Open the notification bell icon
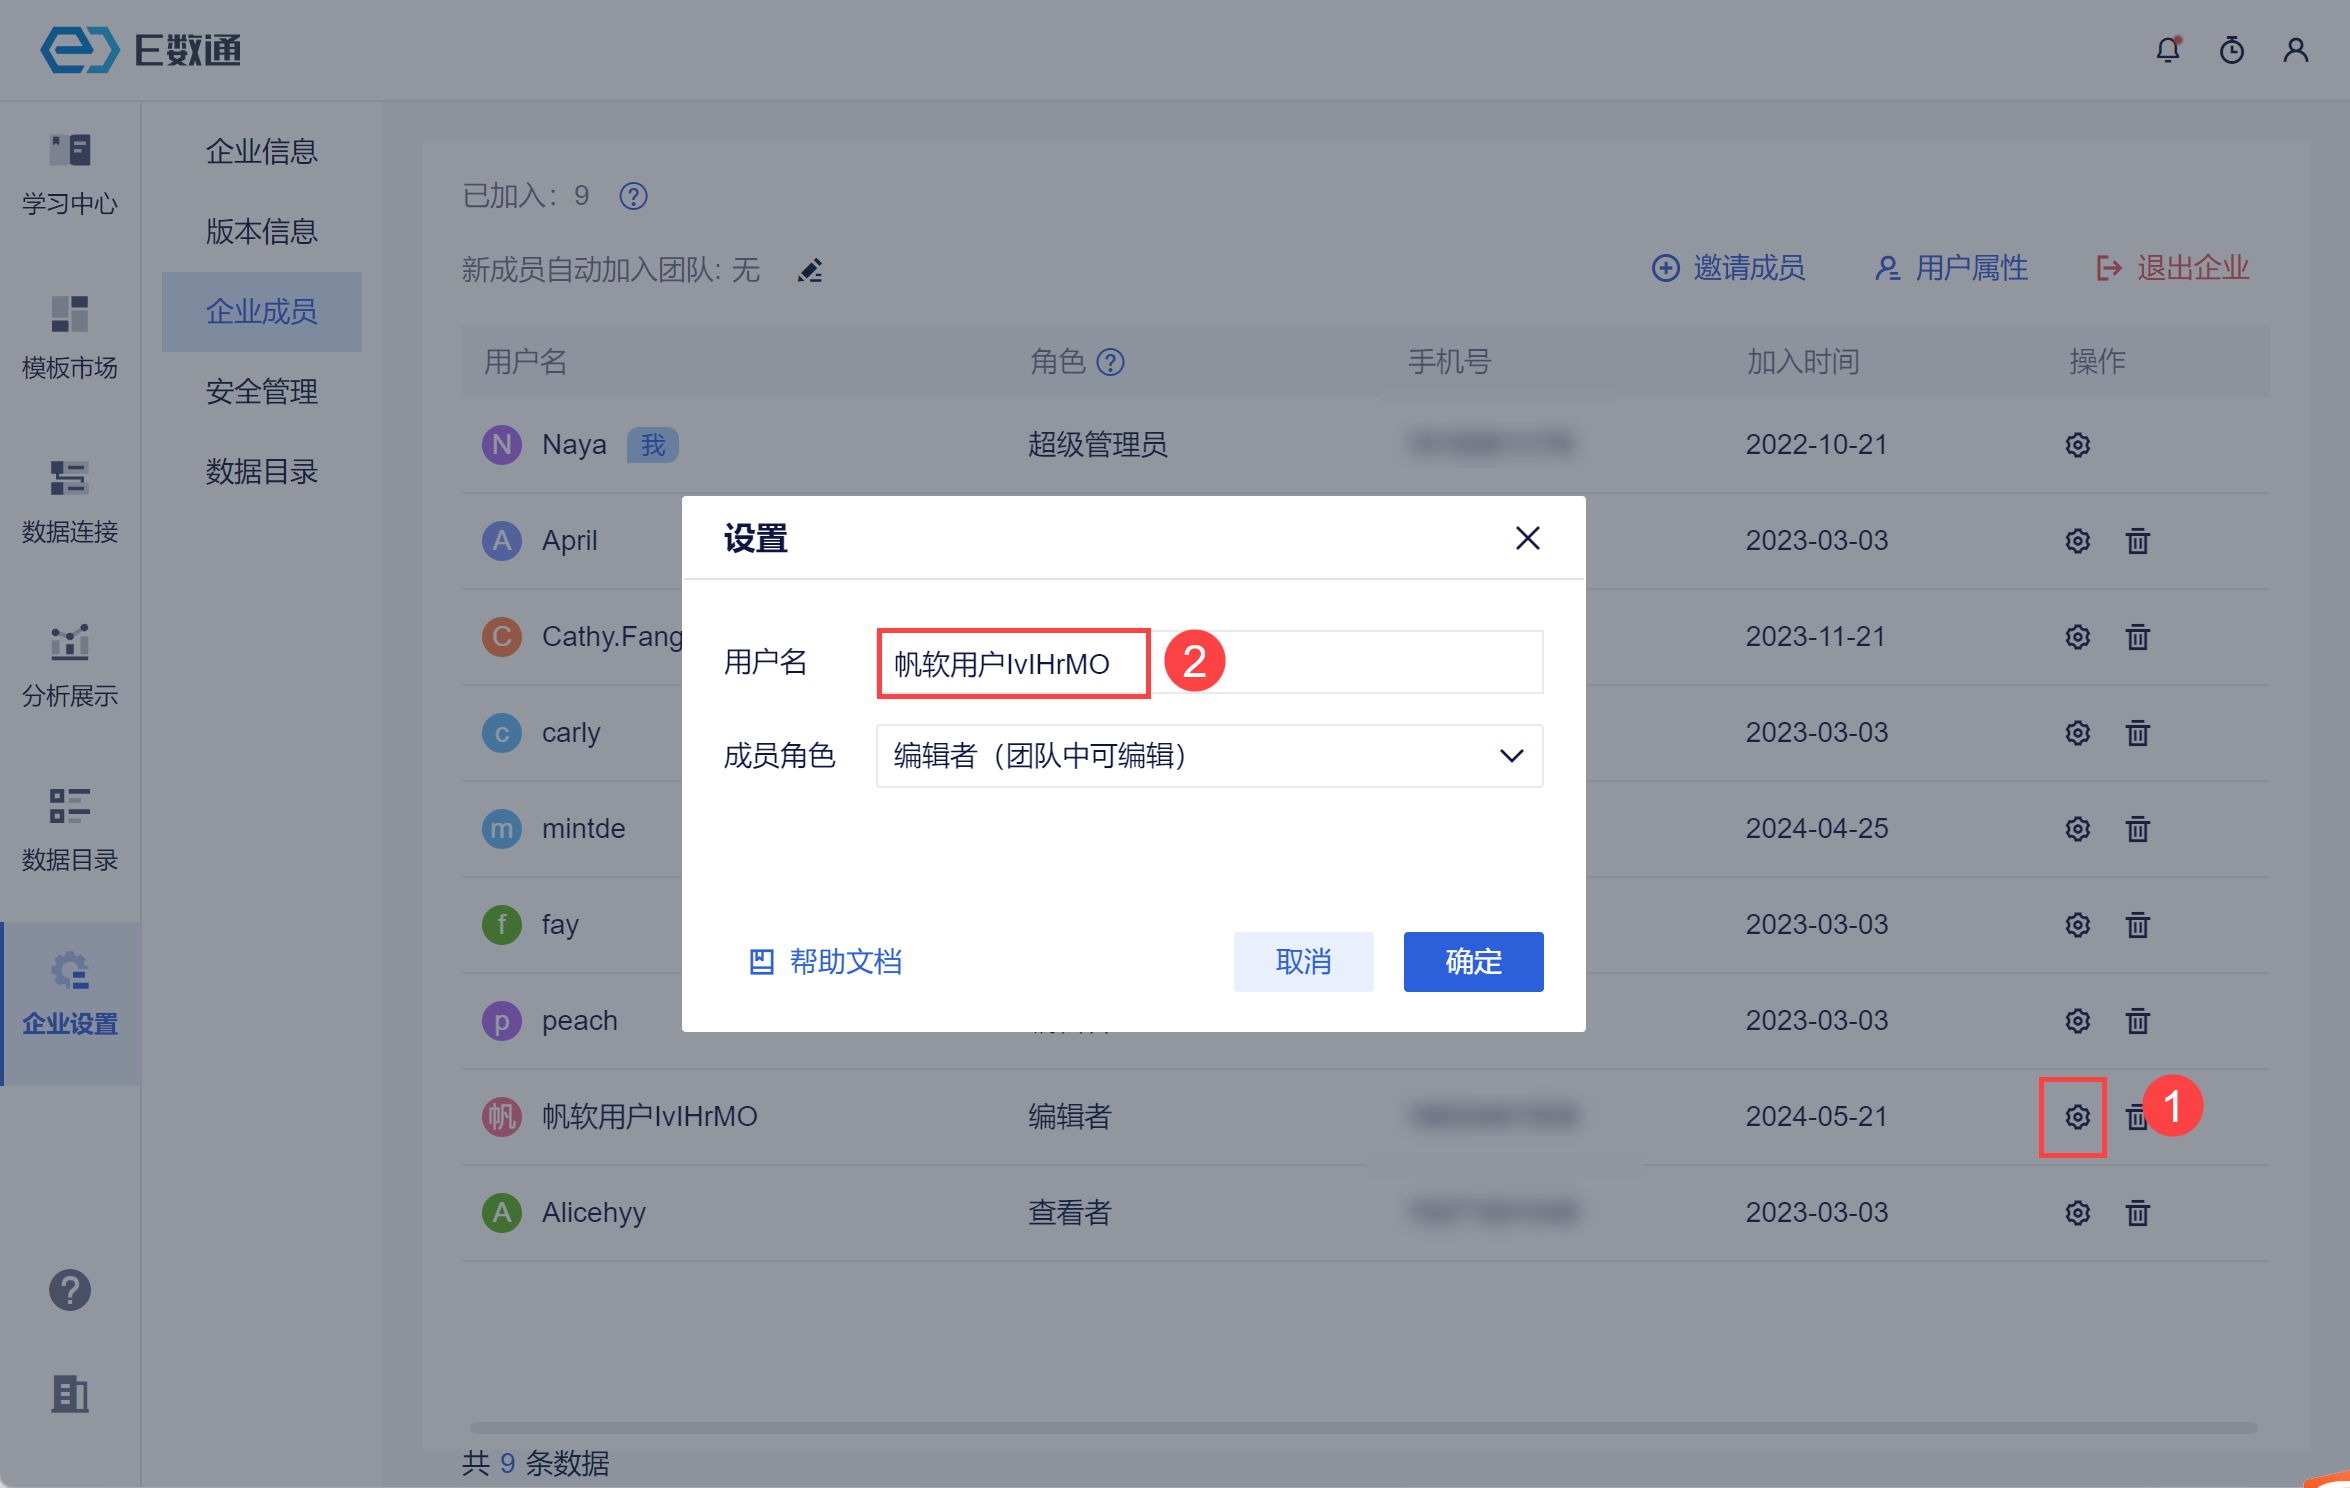Screen dimensions: 2350x1488 [x=2167, y=50]
